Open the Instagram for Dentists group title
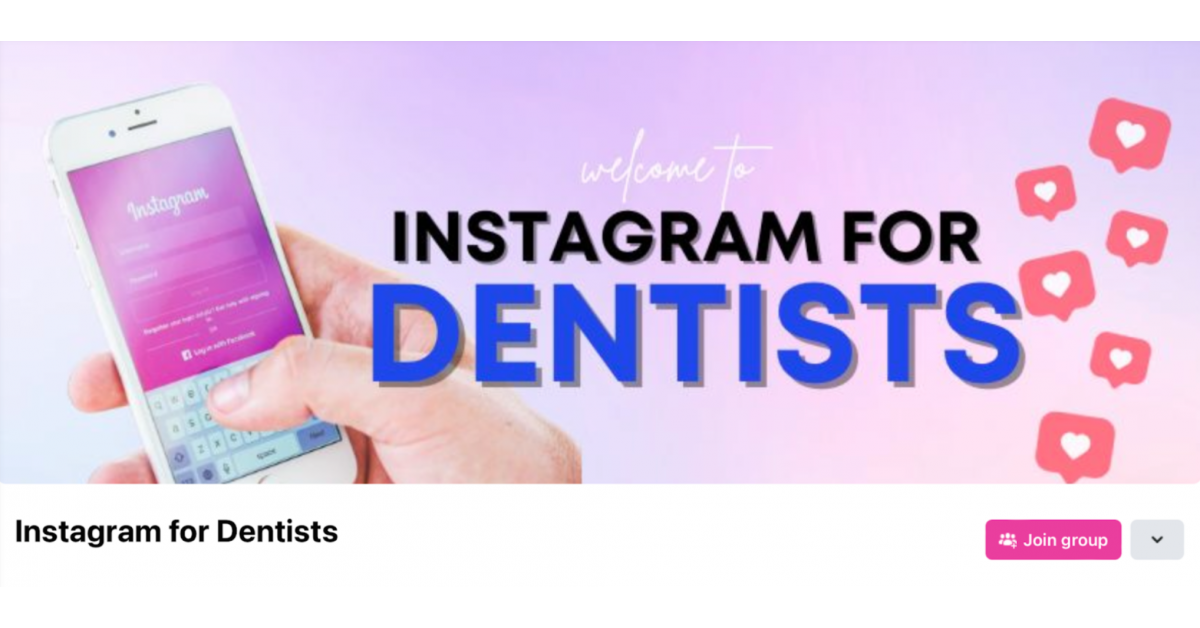The height and width of the screenshot is (628, 1200). click(176, 532)
